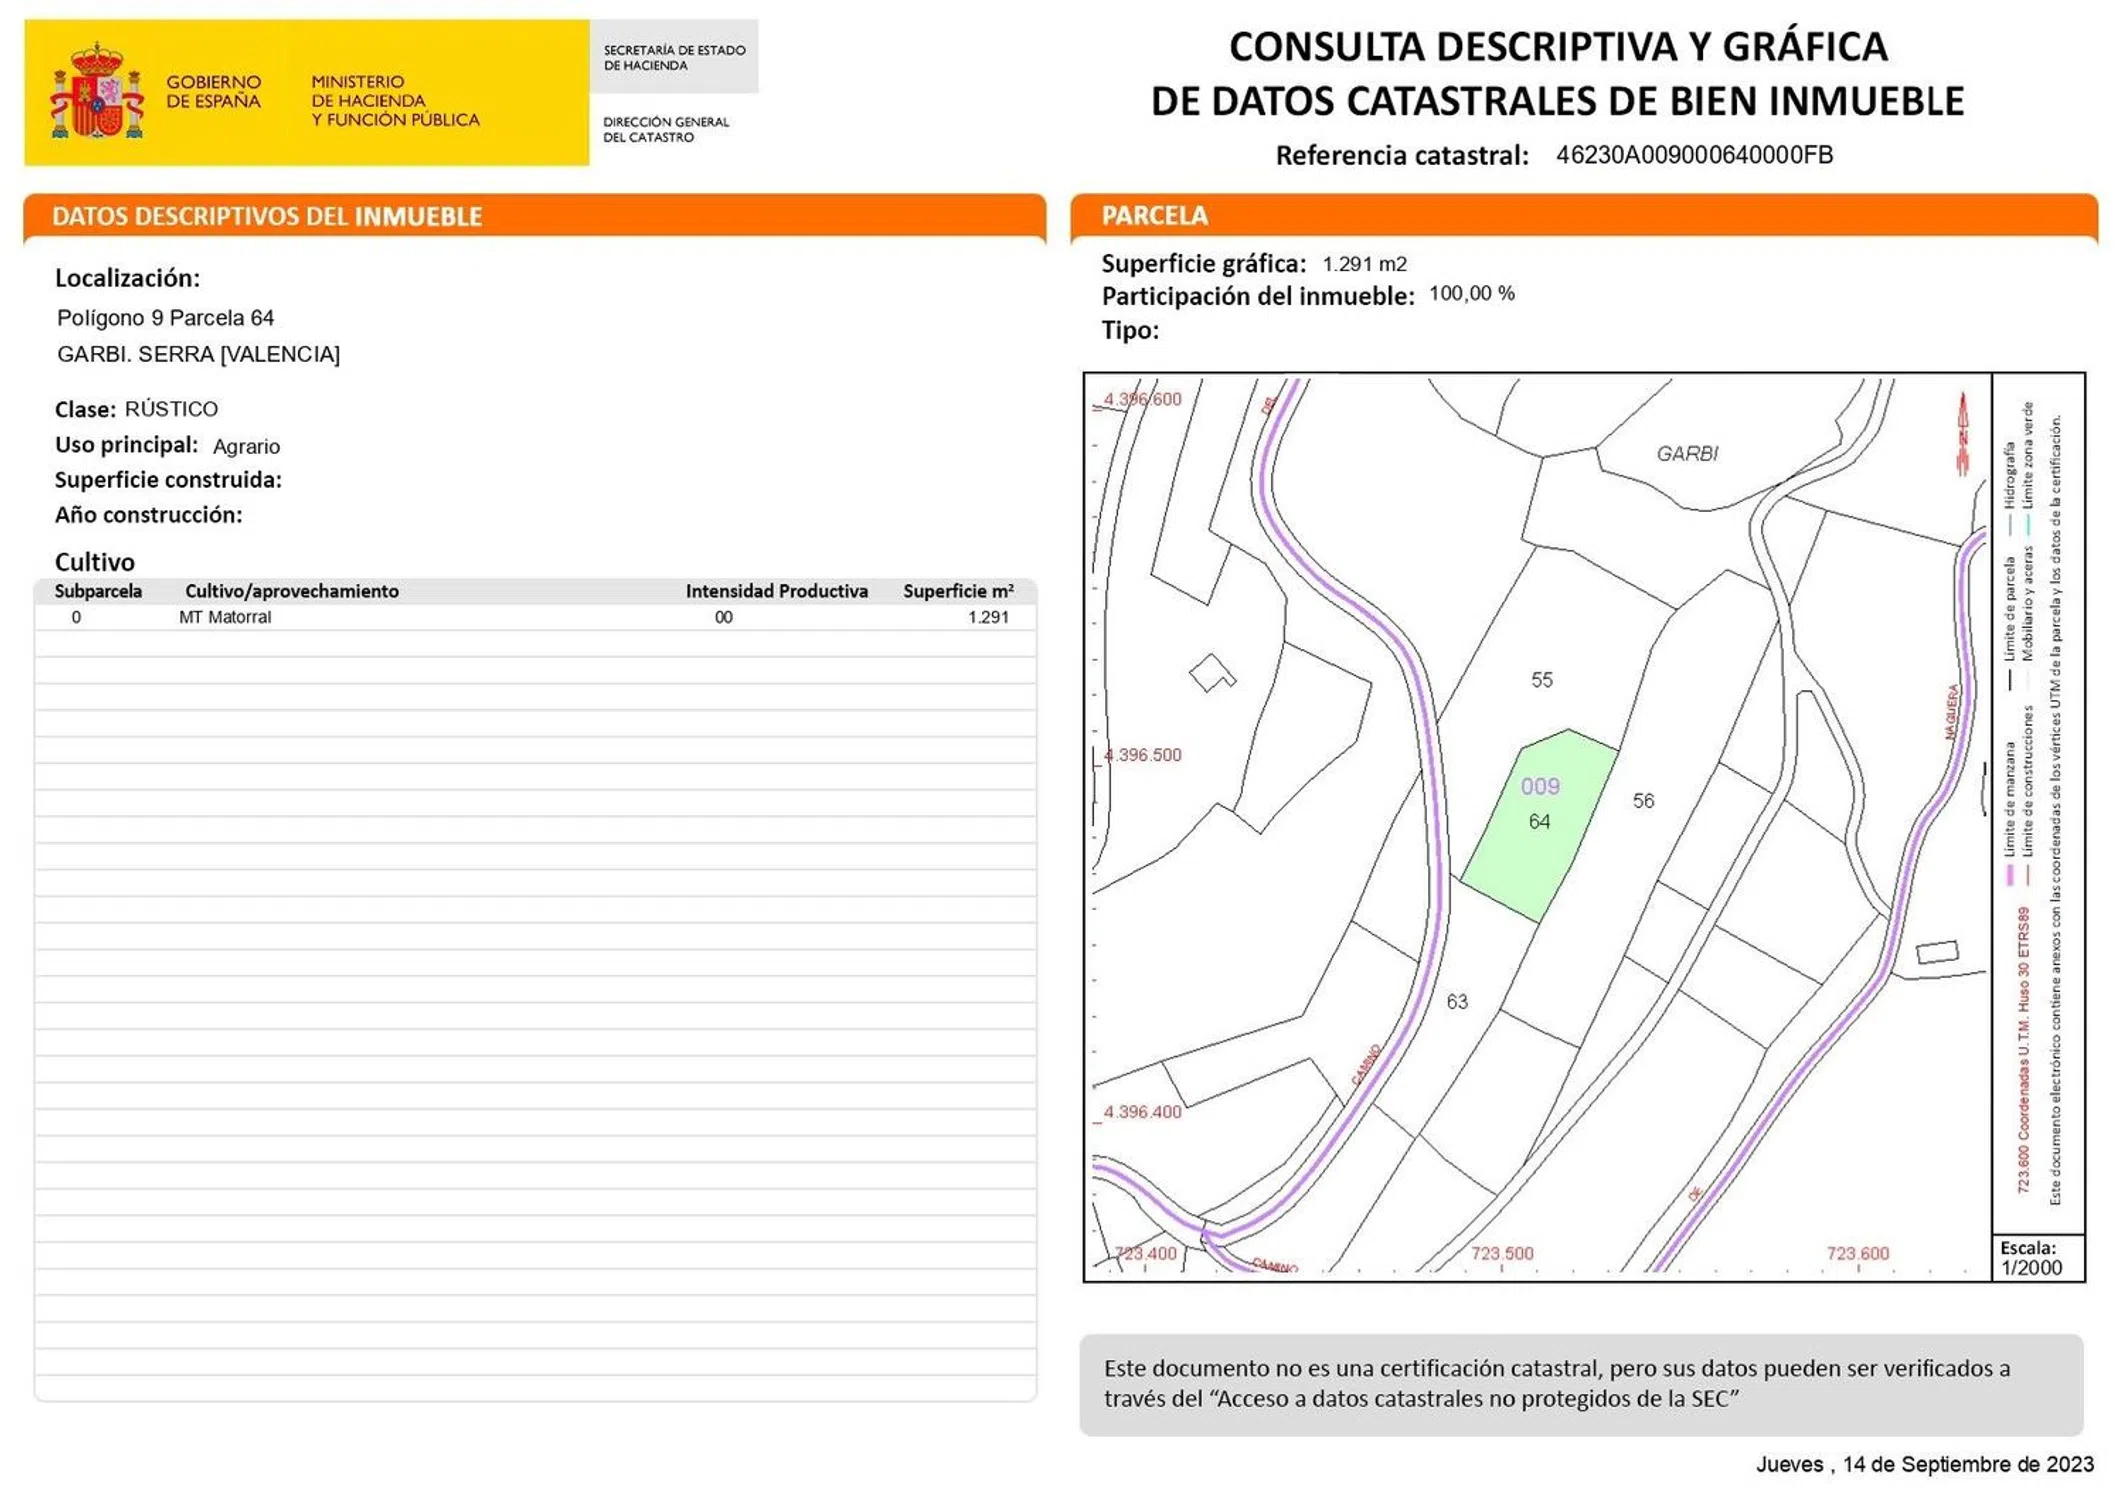The height and width of the screenshot is (1500, 2125).
Task: Click the DATOS DESCRIPTIVOS DEL INMUEBLE header
Action: (267, 216)
